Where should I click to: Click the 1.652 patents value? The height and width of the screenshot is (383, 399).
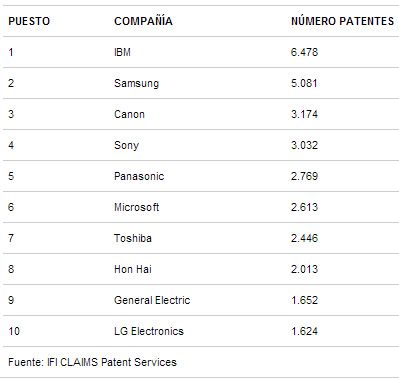point(304,300)
